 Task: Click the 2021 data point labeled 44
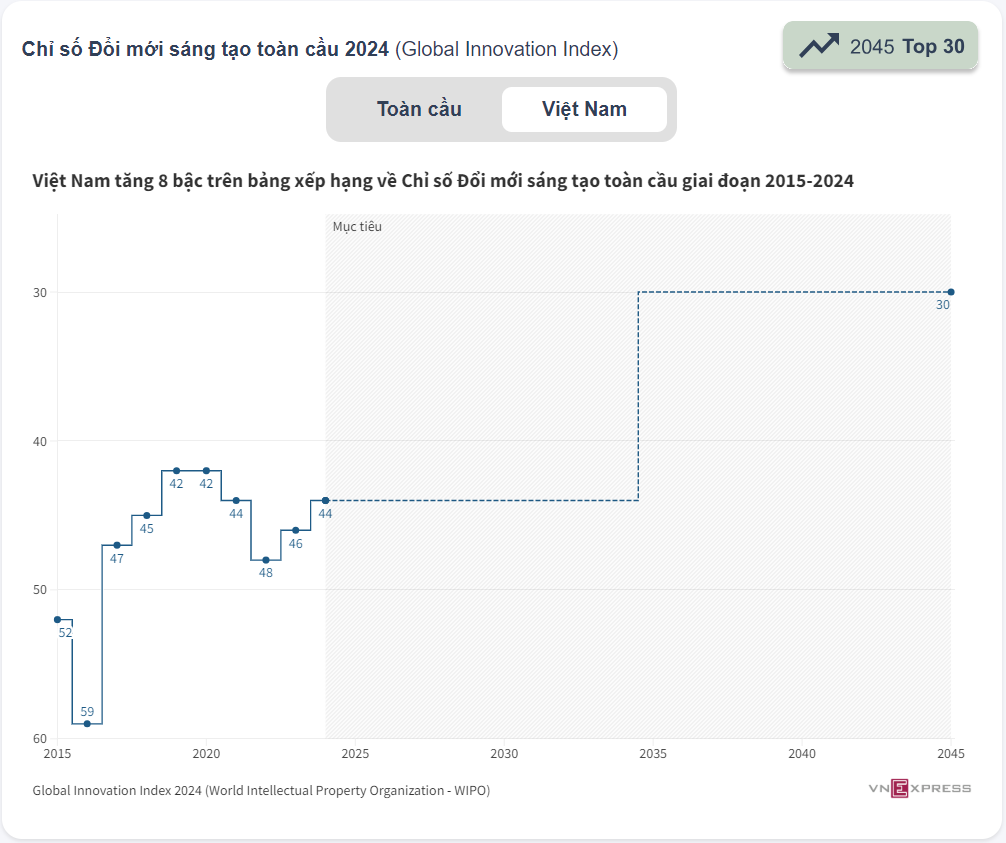(236, 500)
